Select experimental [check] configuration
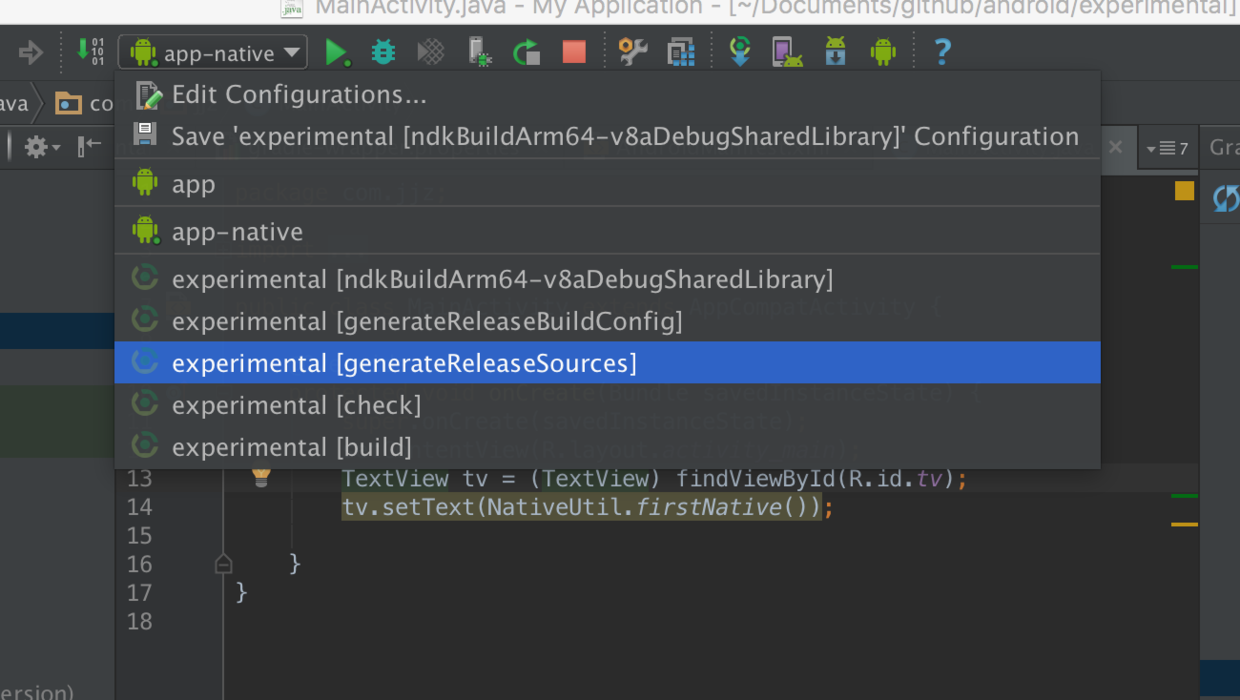Screen dimensions: 1240x700 tap(608, 405)
